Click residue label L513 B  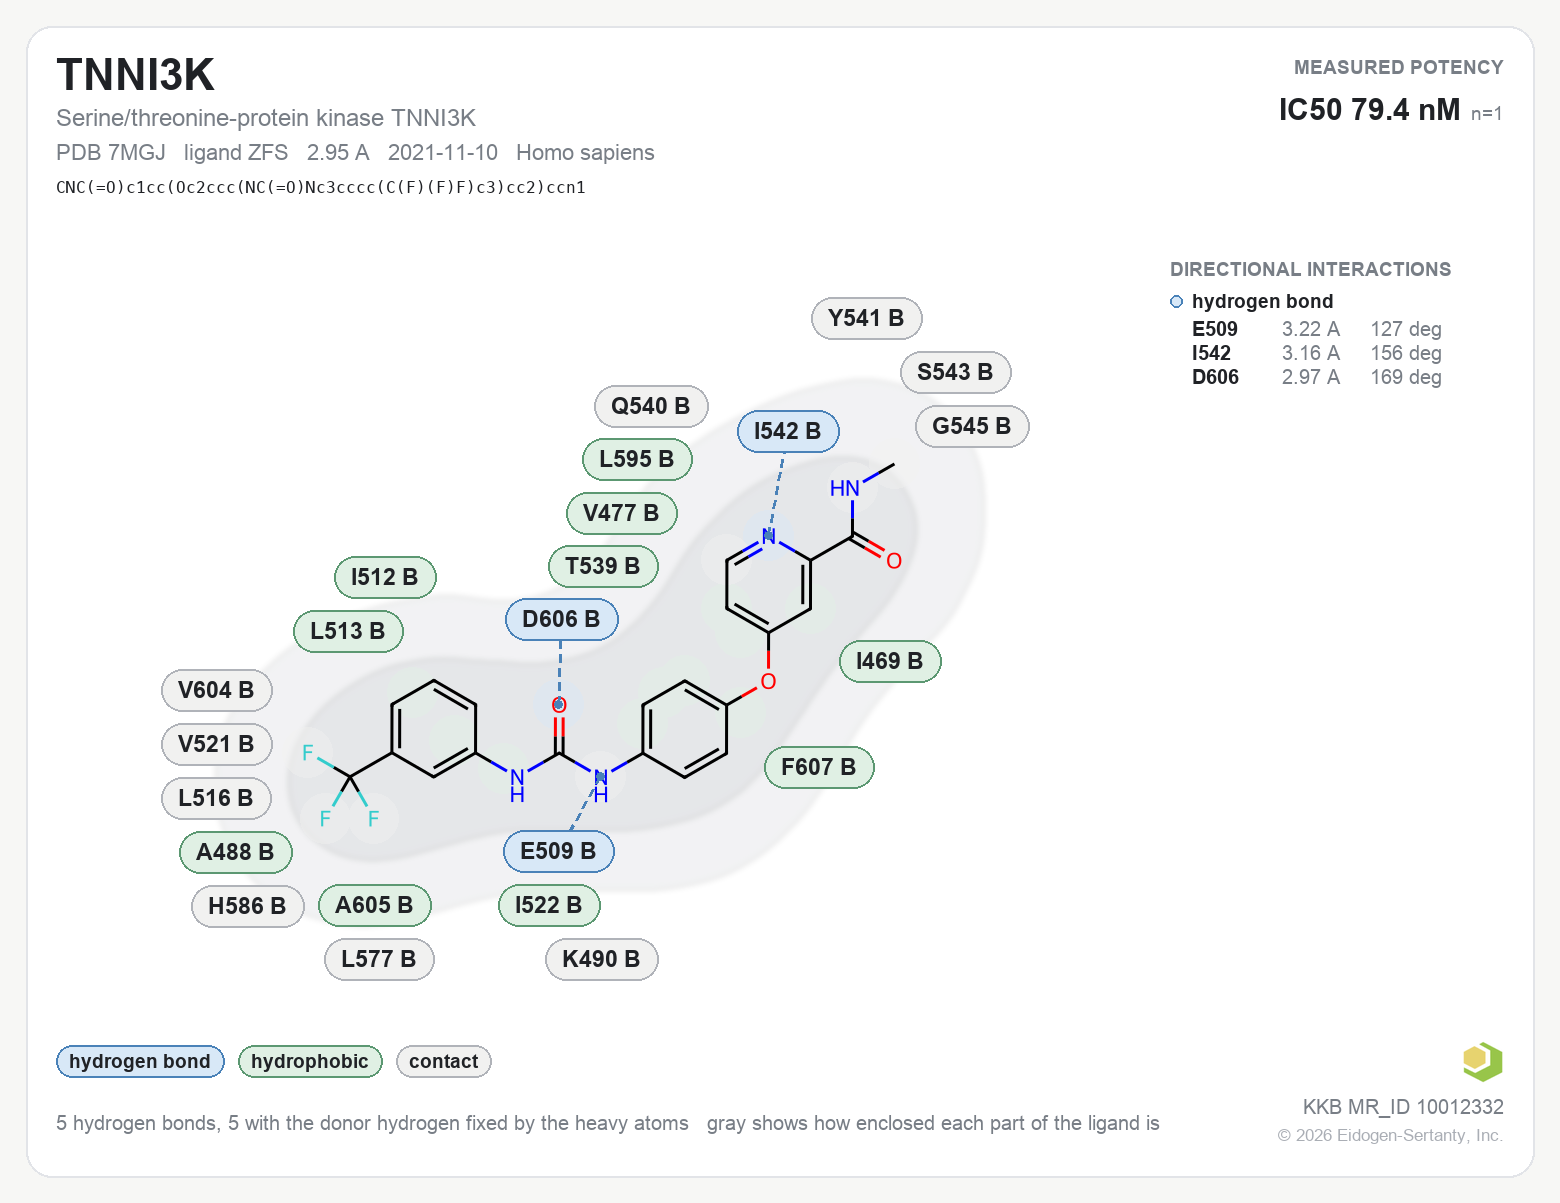348,631
